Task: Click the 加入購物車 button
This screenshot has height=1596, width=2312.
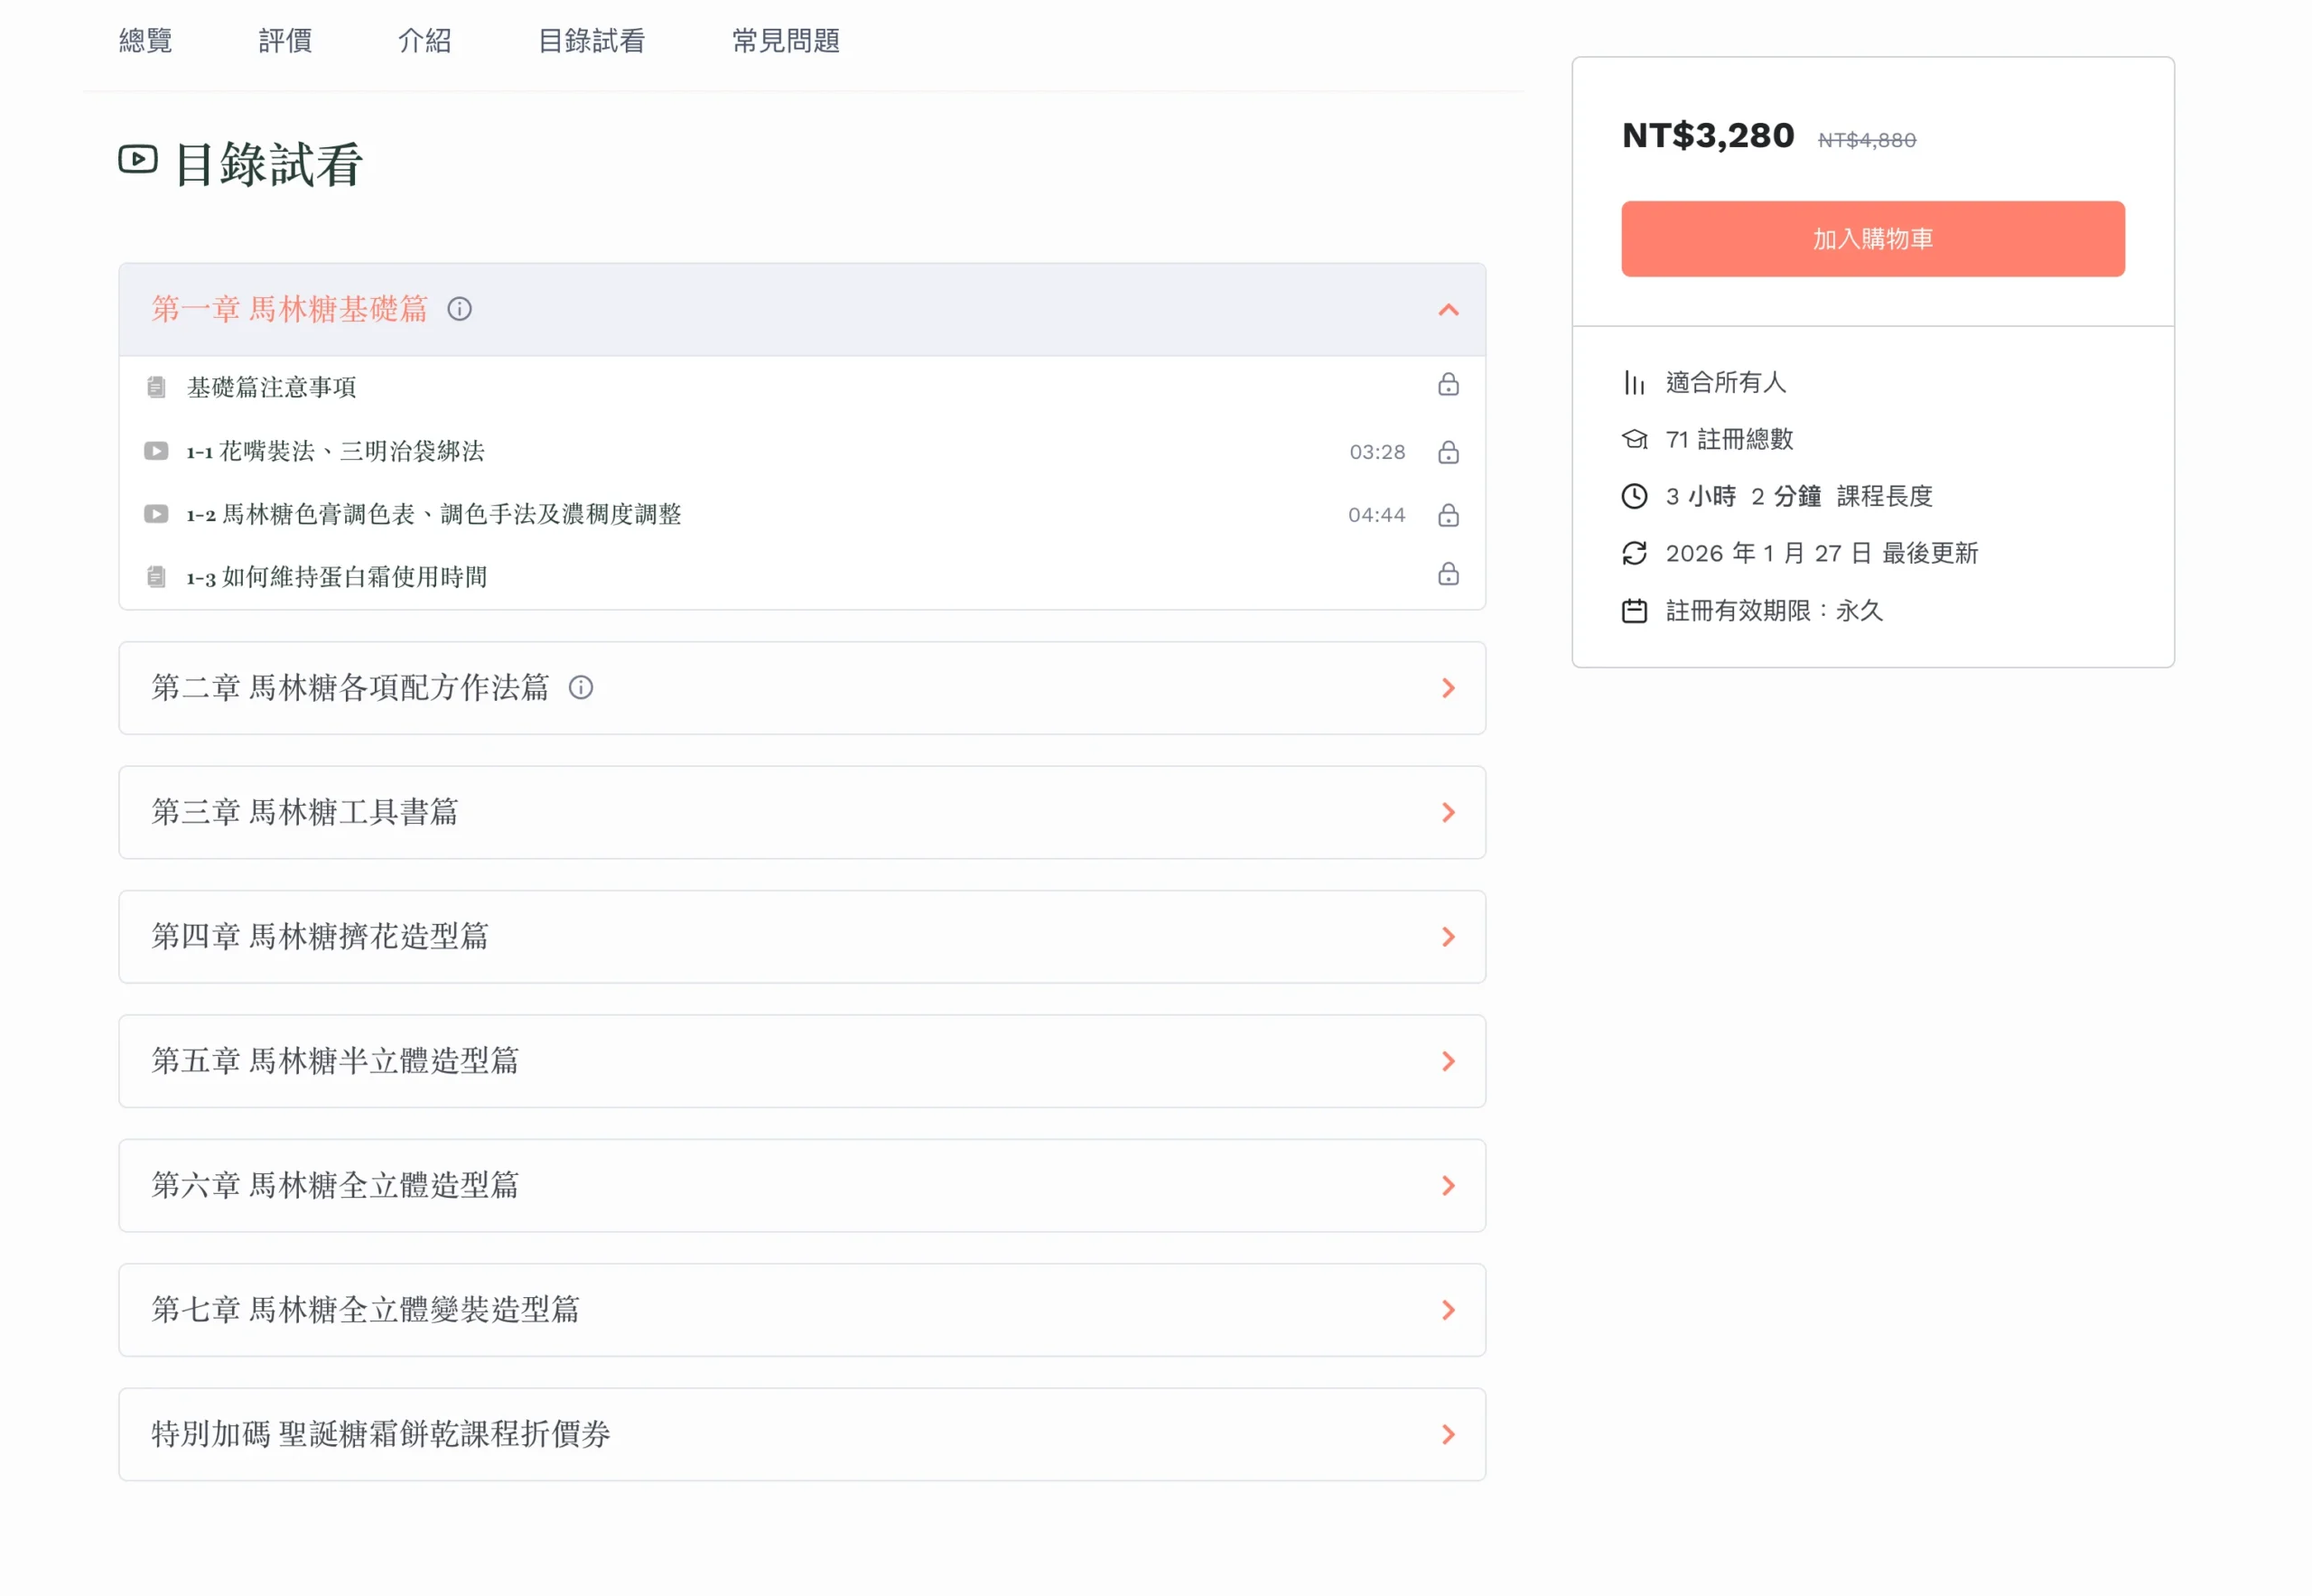Action: (x=1873, y=239)
